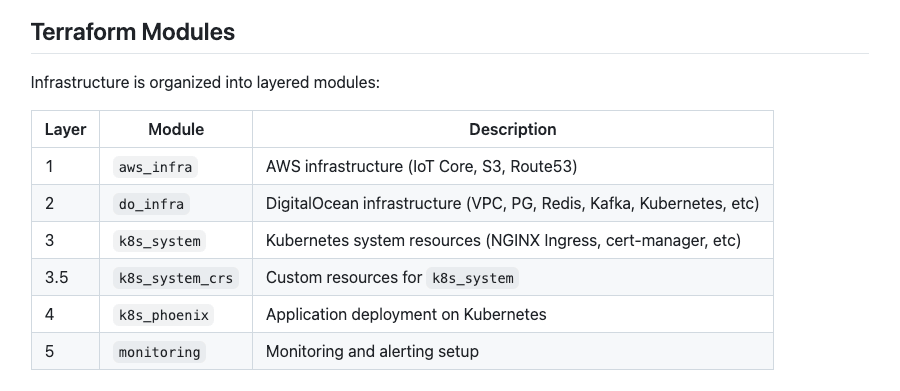This screenshot has width=900, height=391.
Task: Click the k8s_system code label in the Description column
Action: pyautogui.click(x=472, y=278)
